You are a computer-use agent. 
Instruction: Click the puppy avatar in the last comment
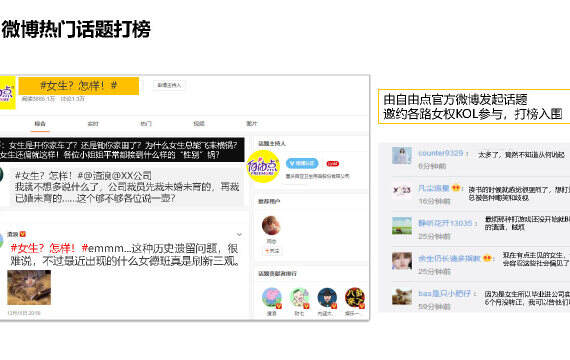(402, 296)
